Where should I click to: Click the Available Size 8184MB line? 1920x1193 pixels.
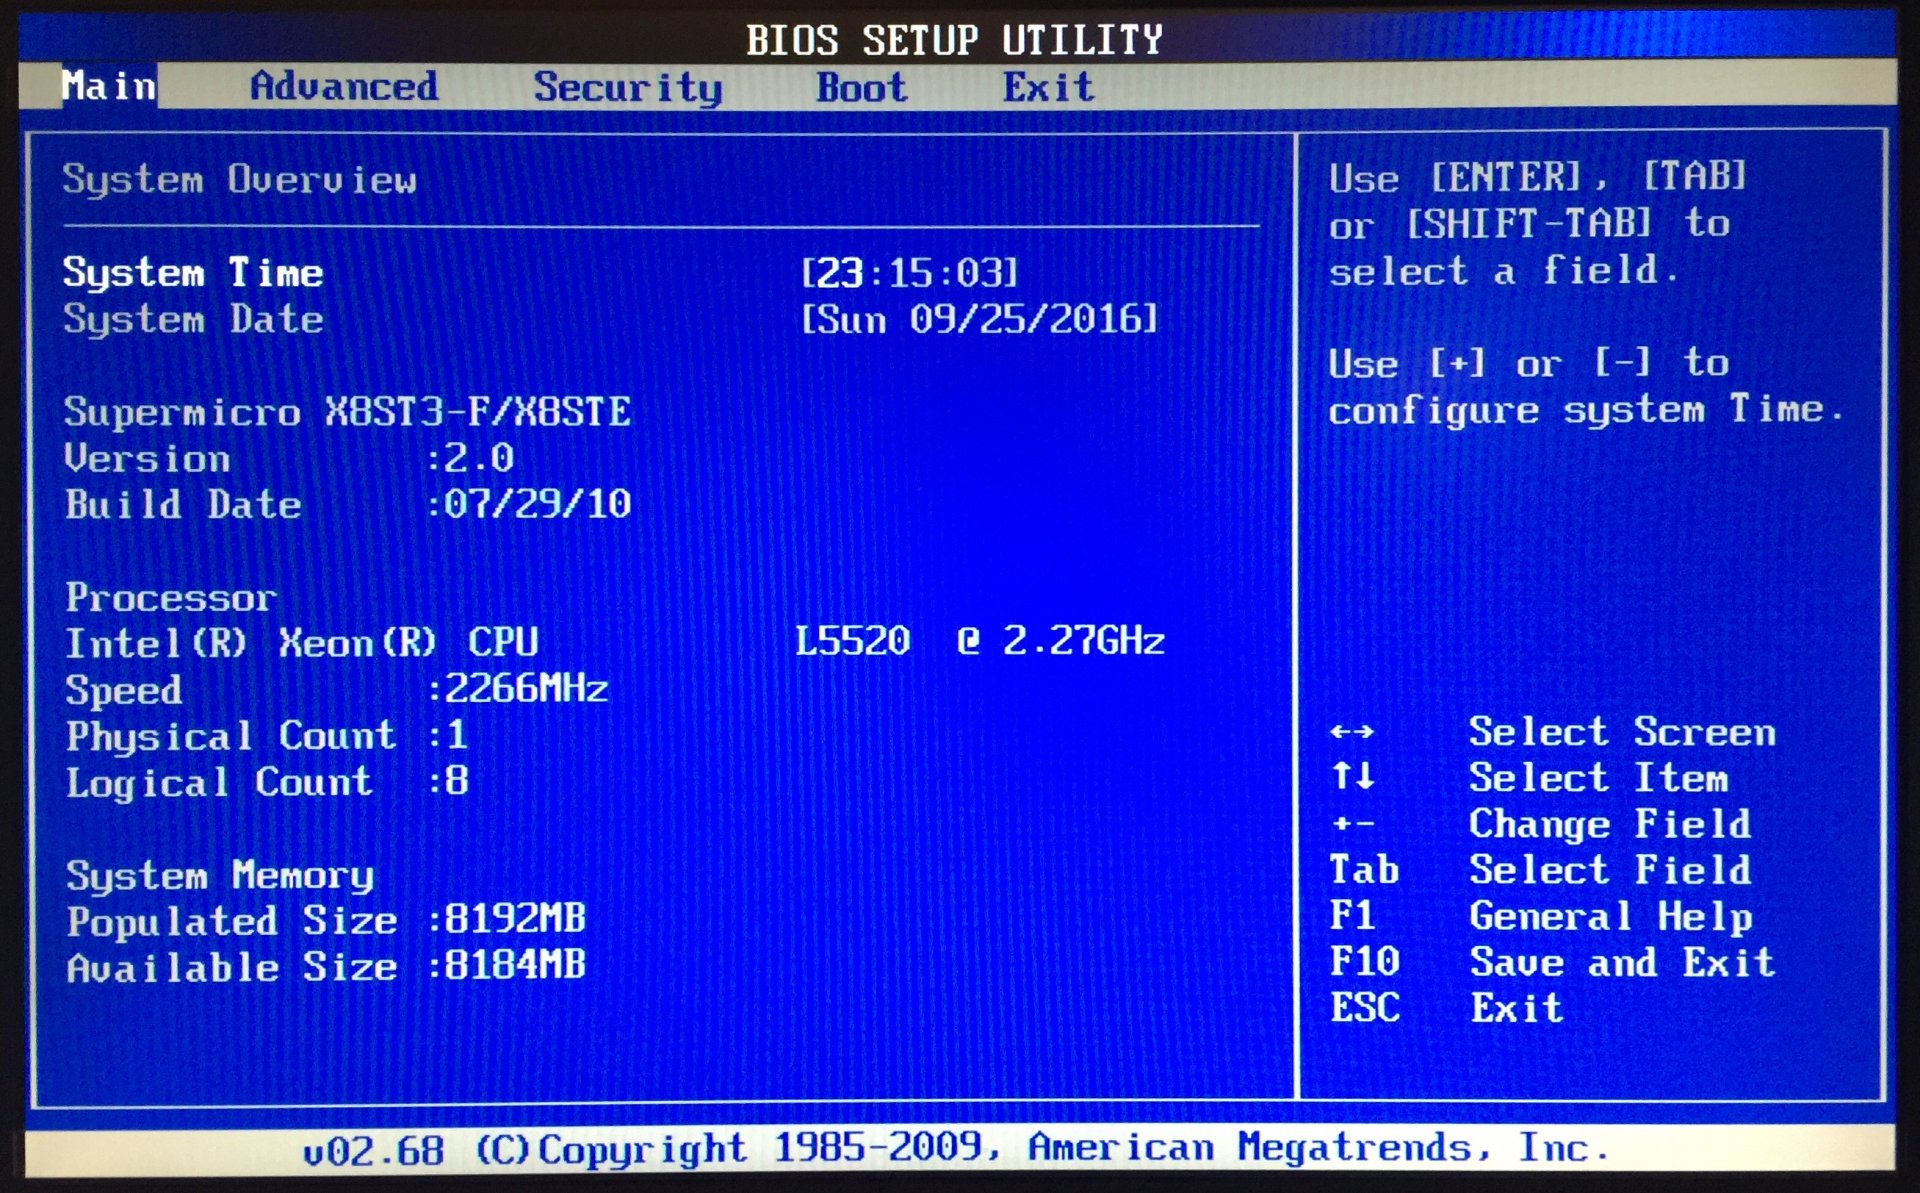326,968
